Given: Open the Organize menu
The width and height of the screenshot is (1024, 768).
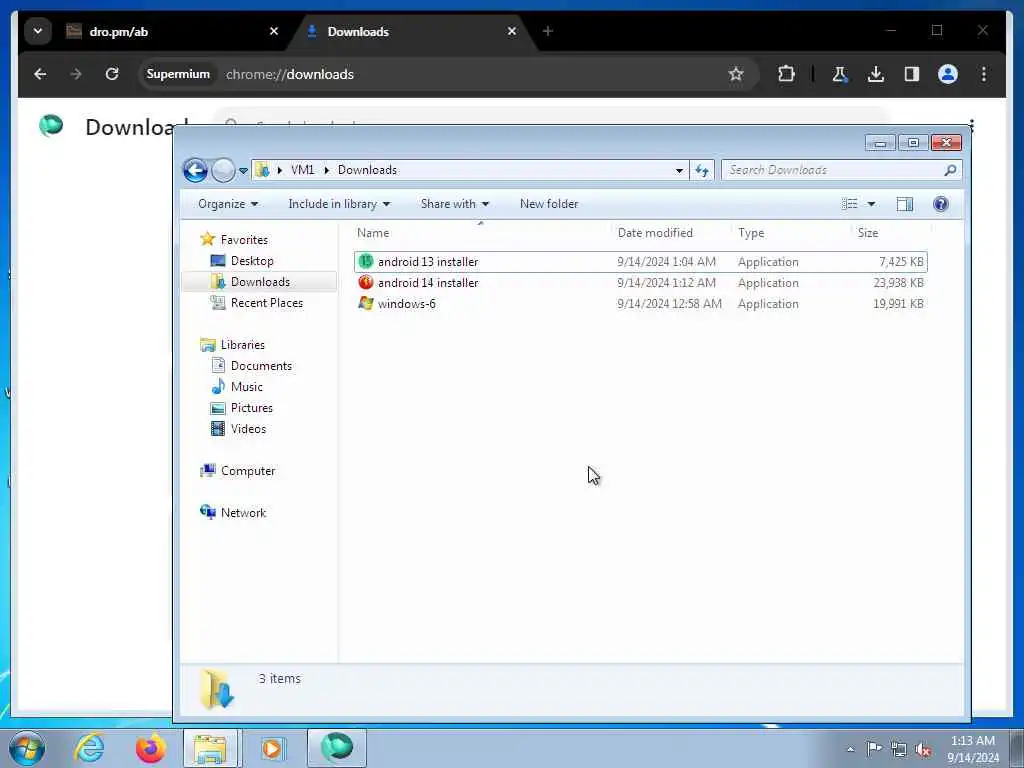Looking at the screenshot, I should point(228,204).
